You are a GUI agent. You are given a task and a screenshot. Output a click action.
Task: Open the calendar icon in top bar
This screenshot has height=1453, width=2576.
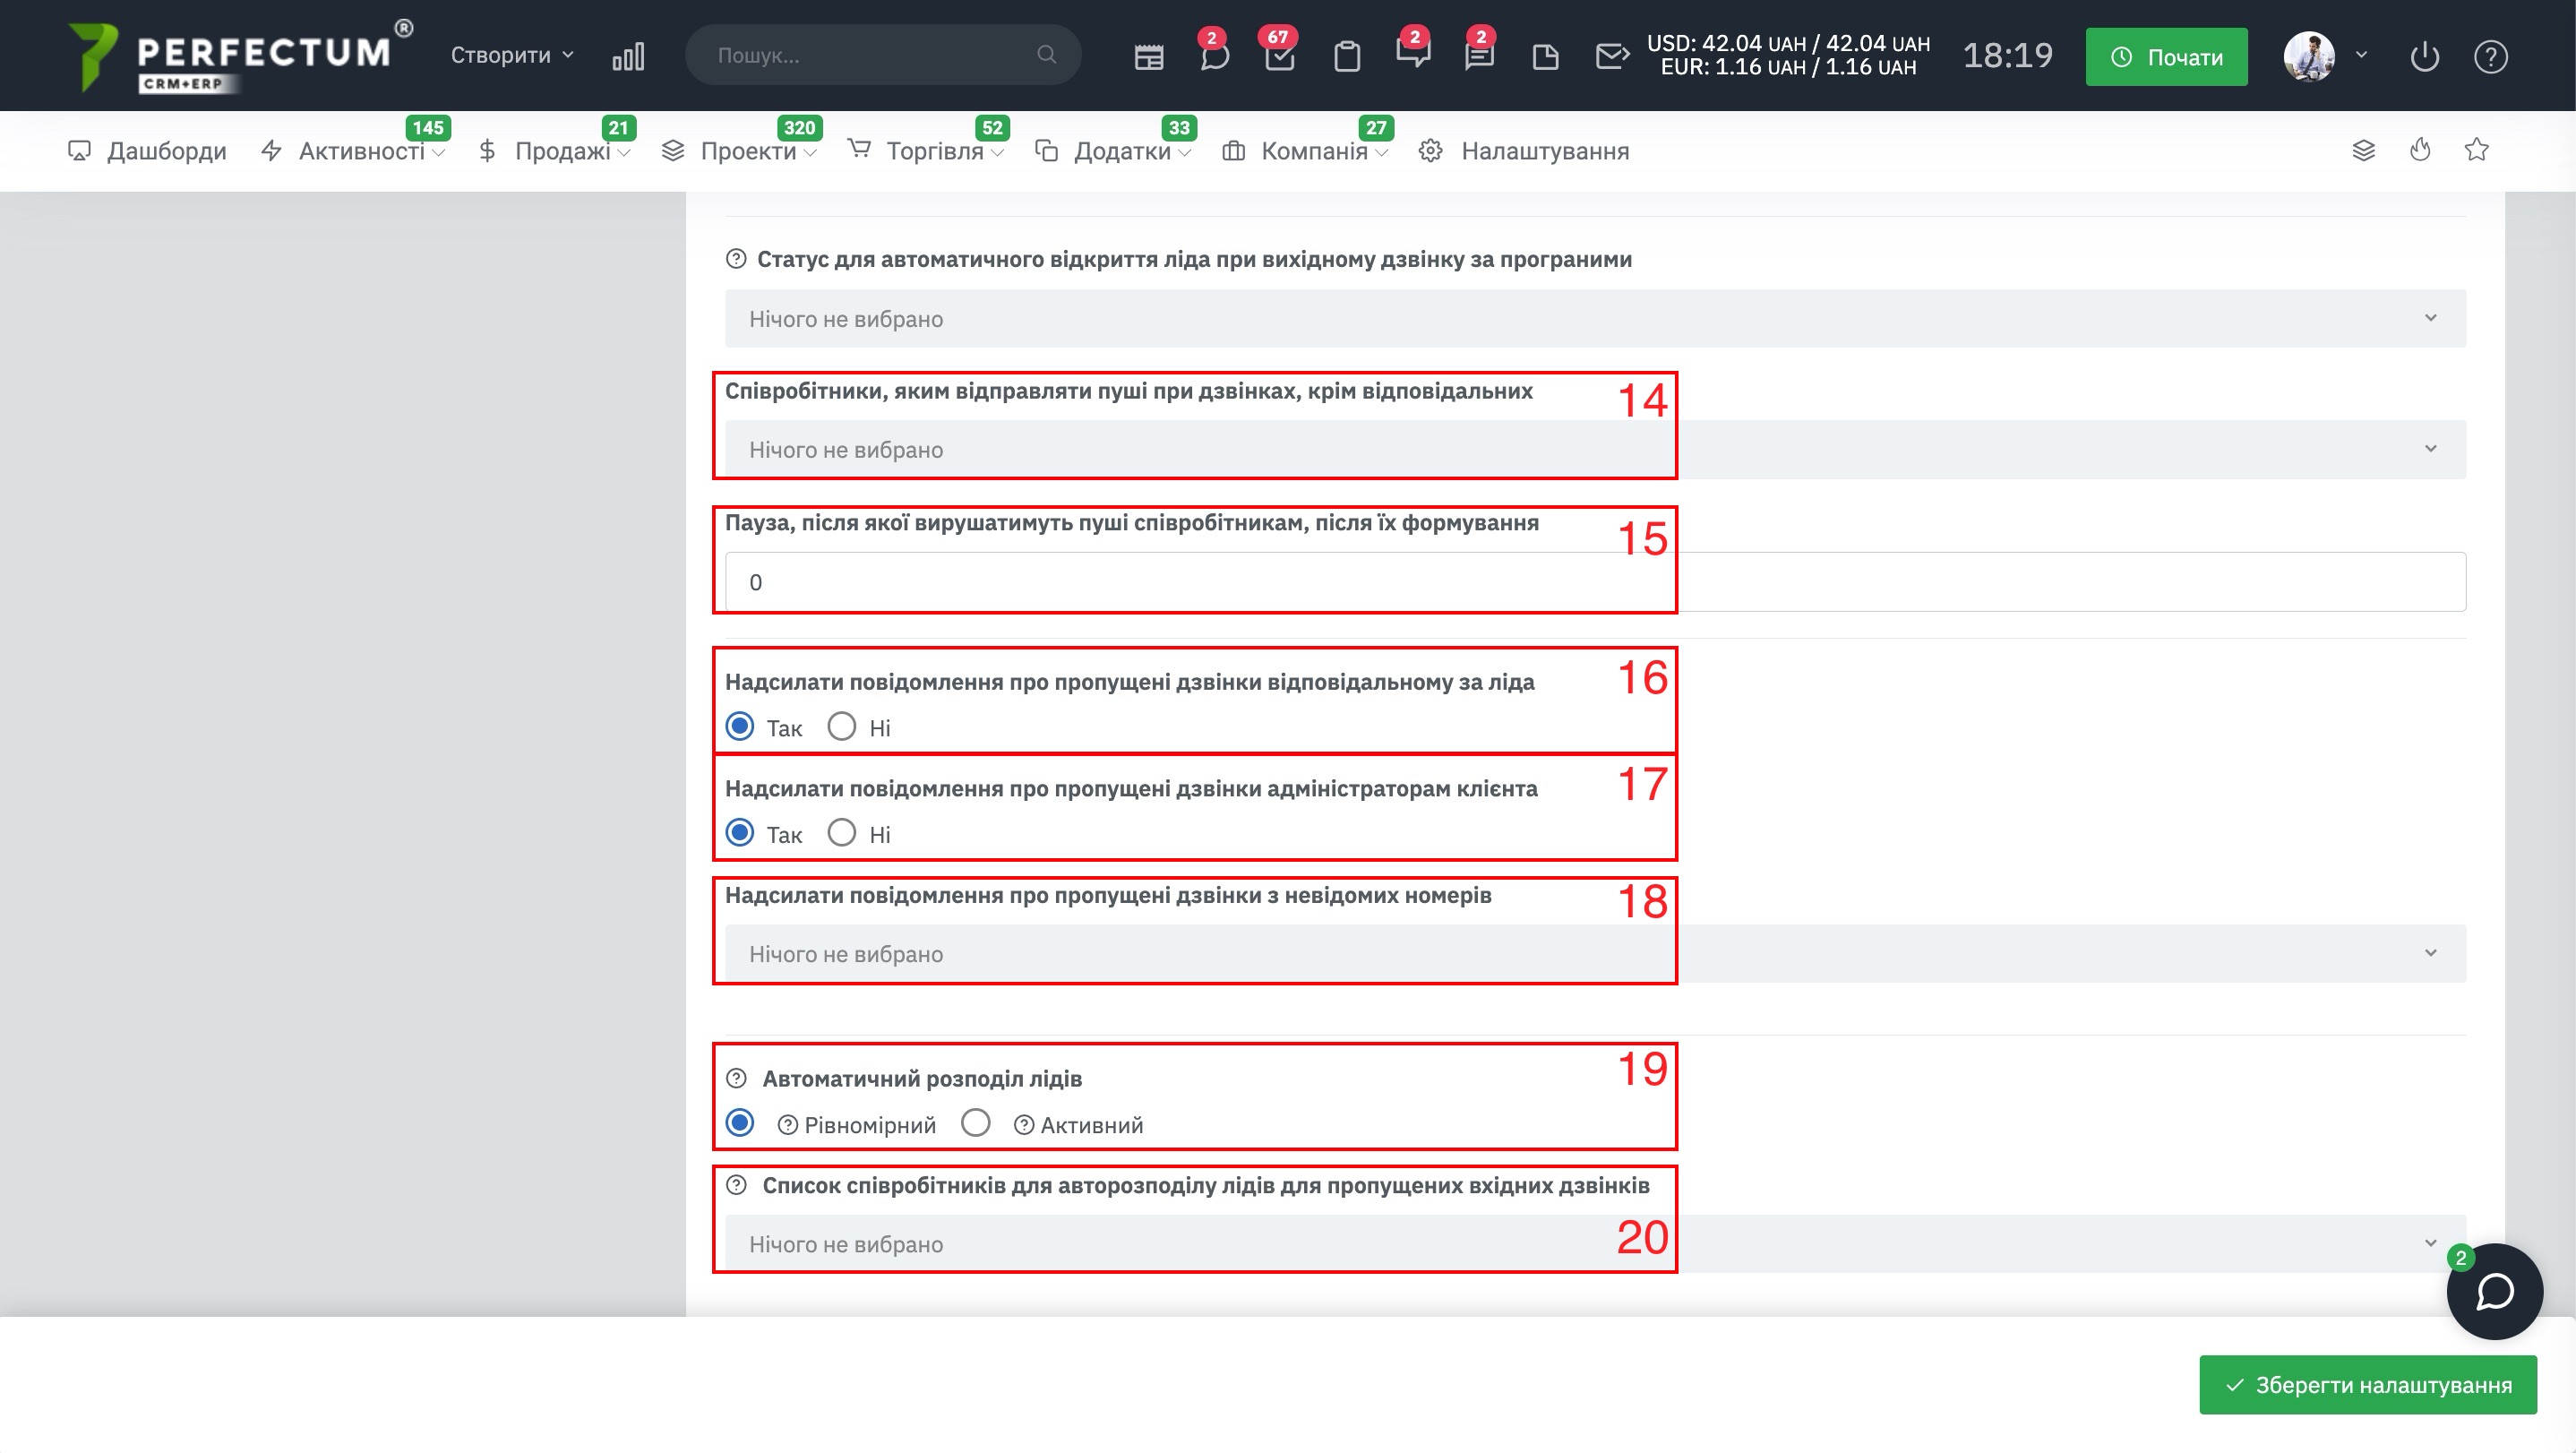[1149, 56]
